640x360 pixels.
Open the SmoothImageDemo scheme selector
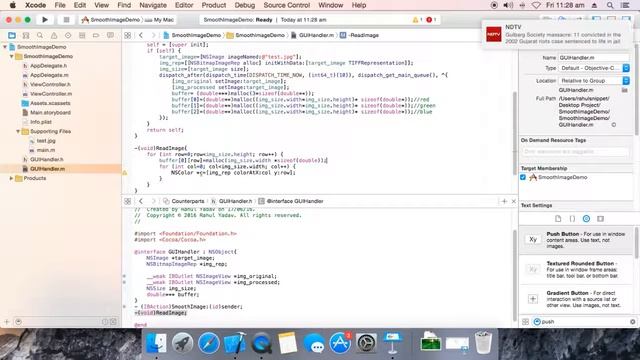(x=110, y=20)
